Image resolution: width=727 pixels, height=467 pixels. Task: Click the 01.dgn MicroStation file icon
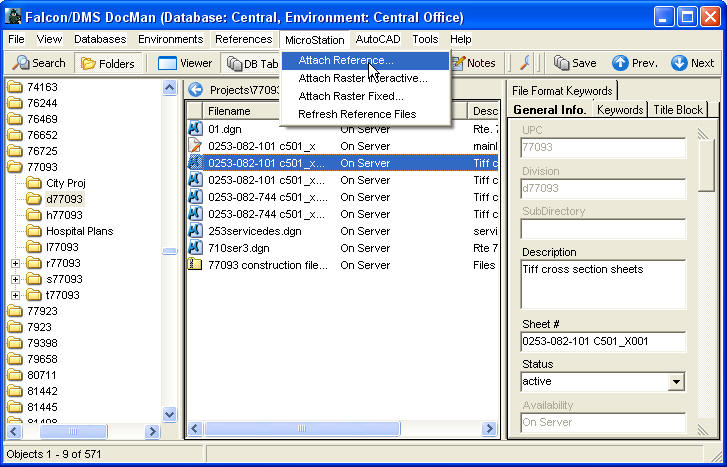tap(196, 128)
